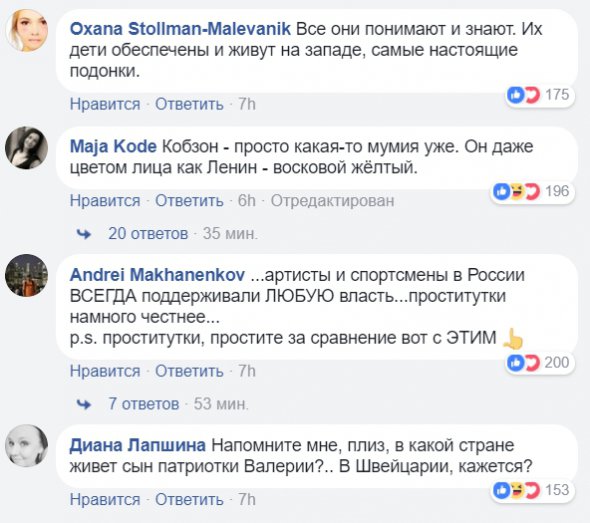
Task: Show edit history via Отредактирован
Action: click(x=333, y=201)
